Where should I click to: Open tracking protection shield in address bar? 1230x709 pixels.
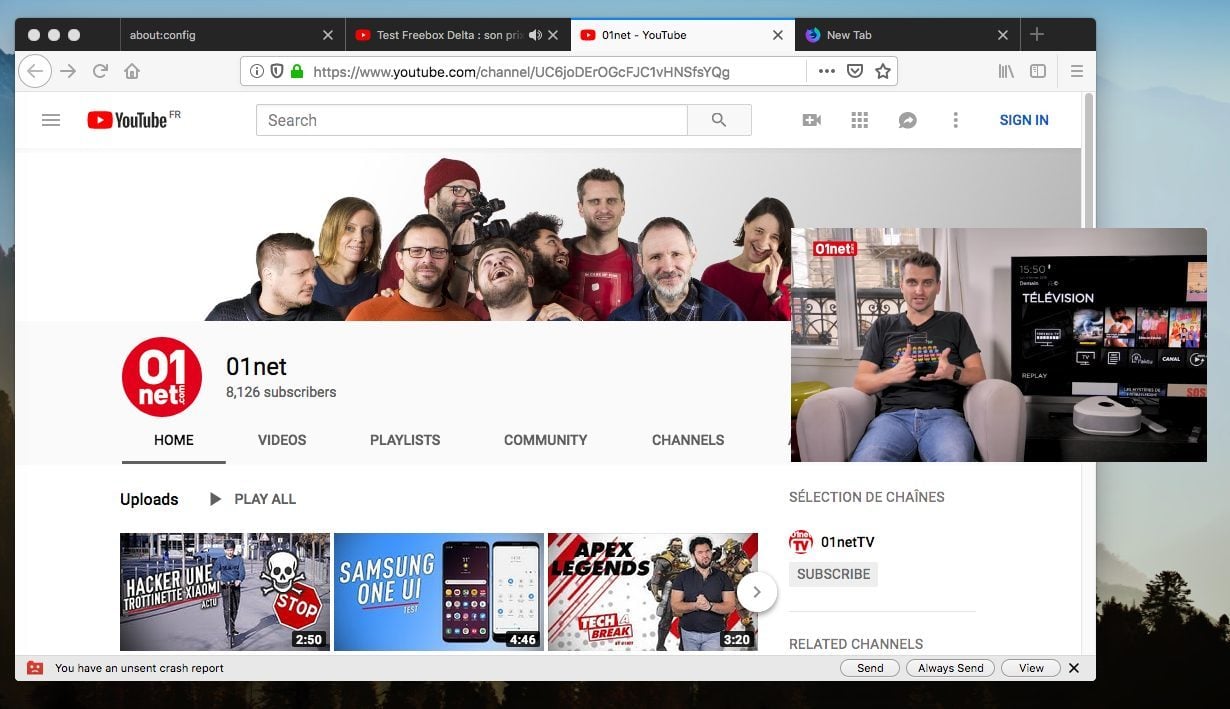tap(277, 71)
